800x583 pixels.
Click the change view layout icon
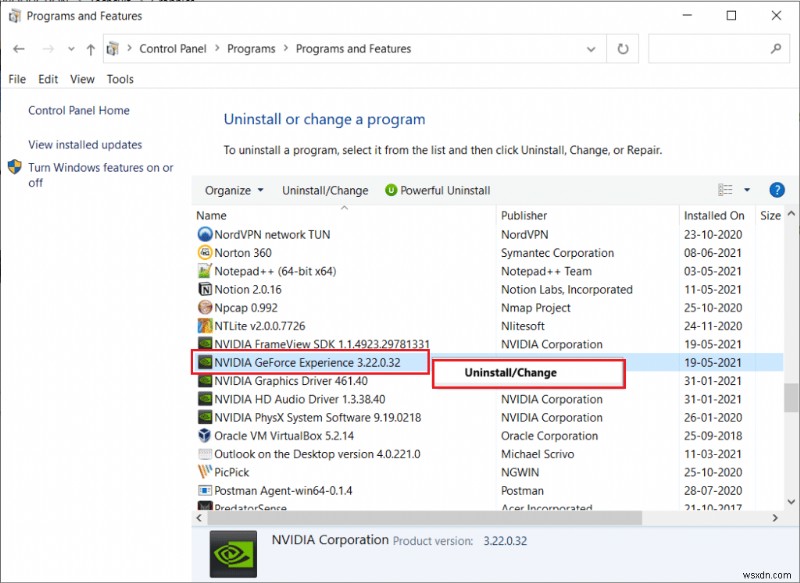tap(725, 190)
